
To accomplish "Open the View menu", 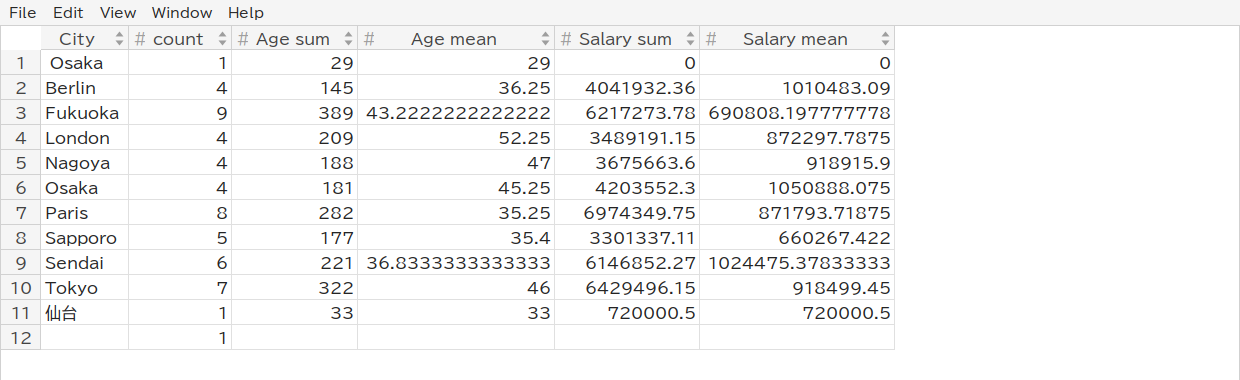I will pos(118,13).
